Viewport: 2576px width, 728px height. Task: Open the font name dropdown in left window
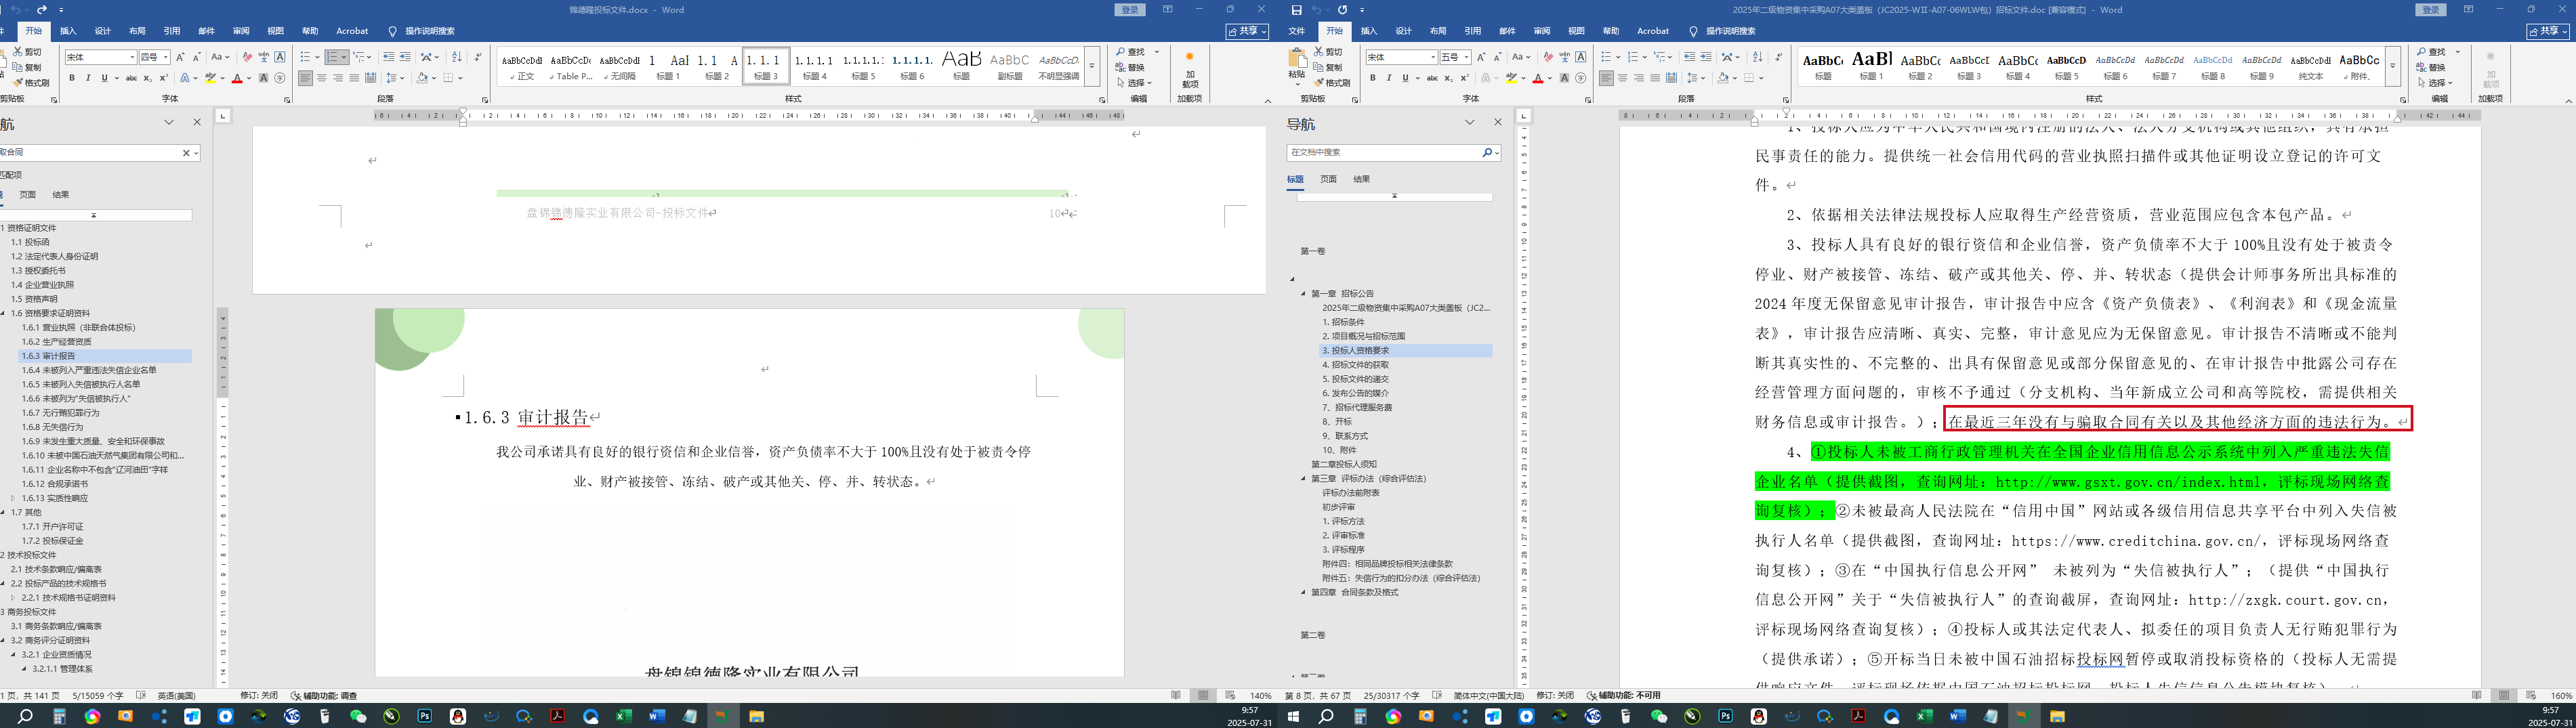(x=132, y=57)
